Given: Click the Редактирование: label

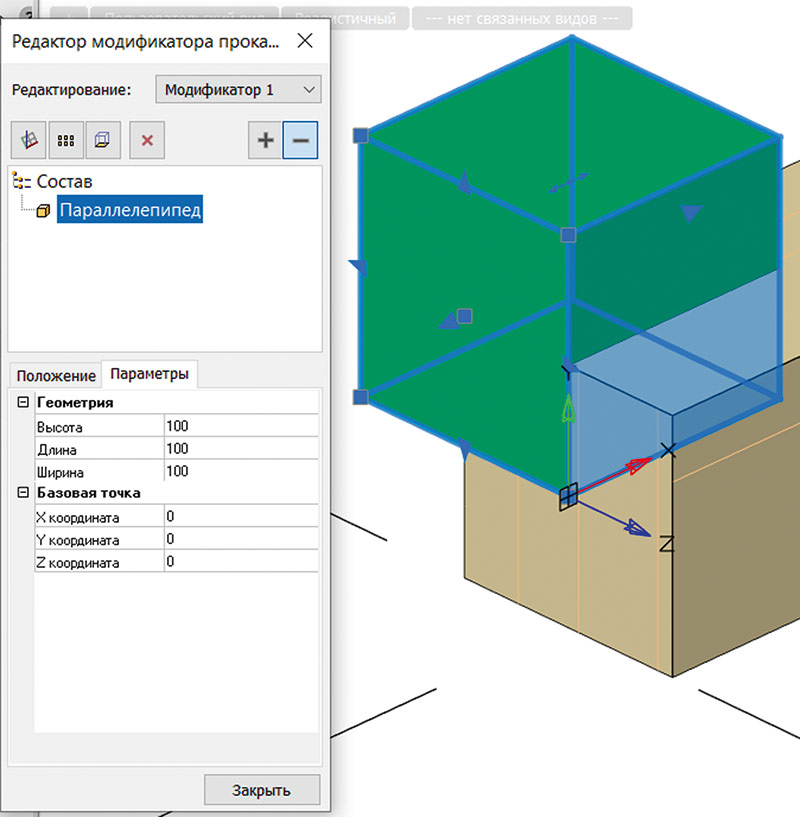Looking at the screenshot, I should (71, 90).
